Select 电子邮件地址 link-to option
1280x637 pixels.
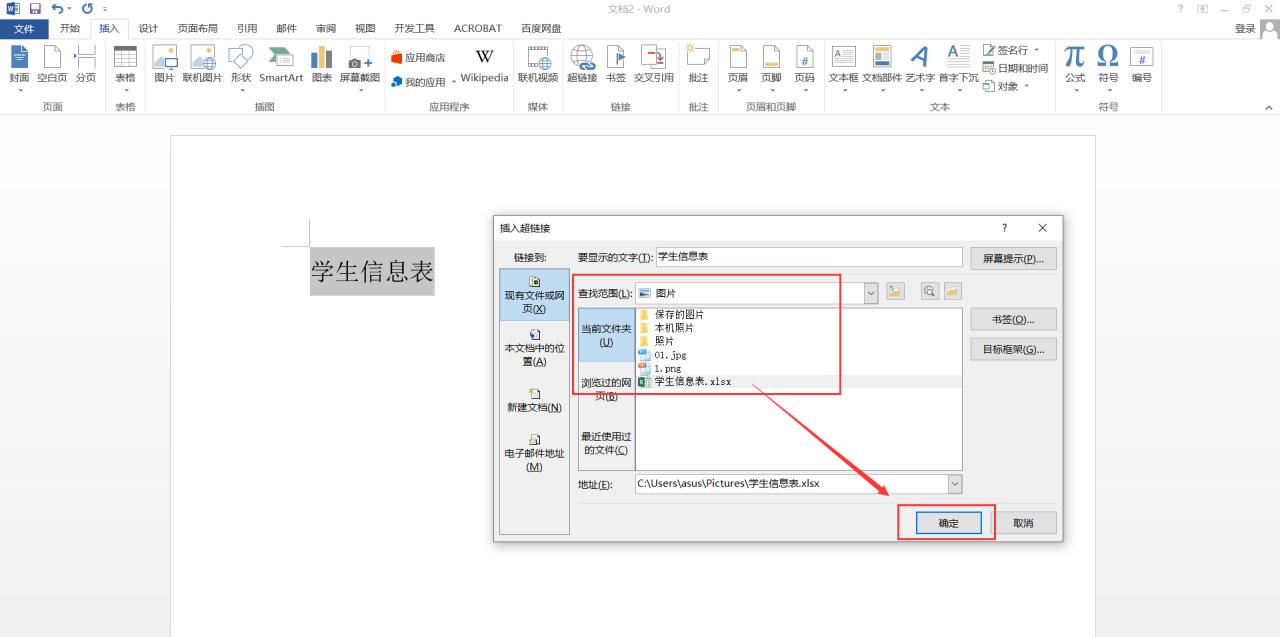(534, 452)
